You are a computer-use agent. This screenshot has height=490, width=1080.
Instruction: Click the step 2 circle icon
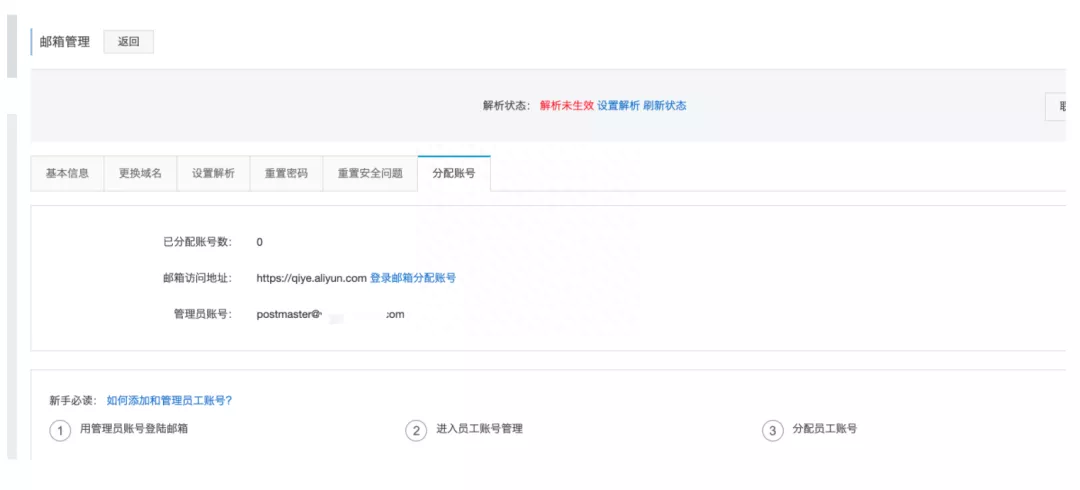[416, 430]
